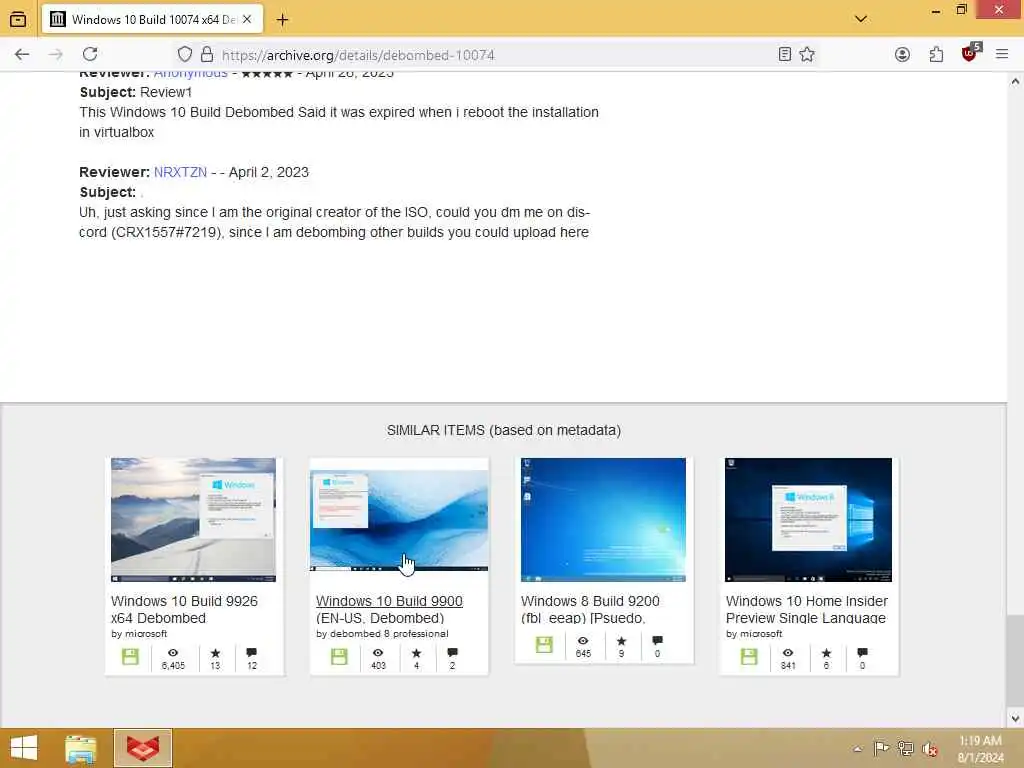The image size is (1024, 768).
Task: Show hidden tray icons arrow
Action: (x=857, y=749)
